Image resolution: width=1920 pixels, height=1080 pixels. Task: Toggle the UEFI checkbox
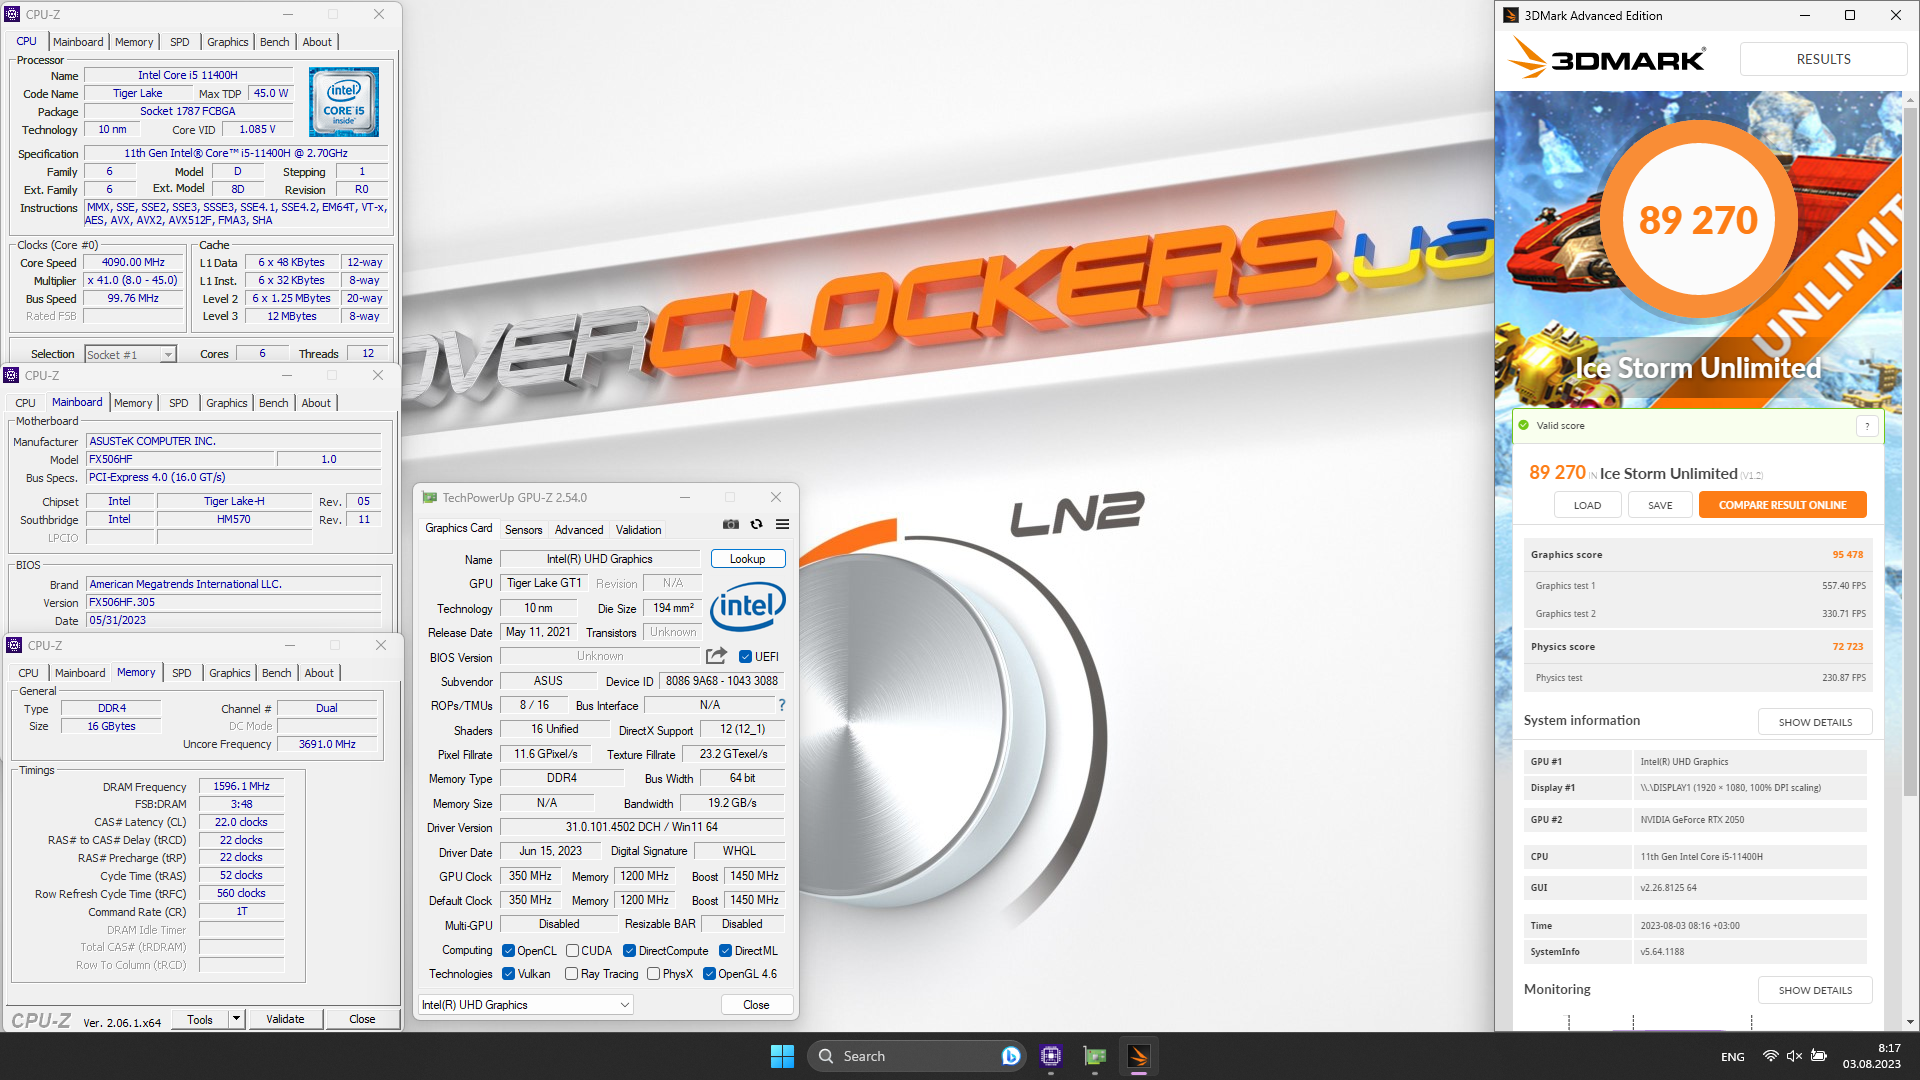(x=745, y=657)
